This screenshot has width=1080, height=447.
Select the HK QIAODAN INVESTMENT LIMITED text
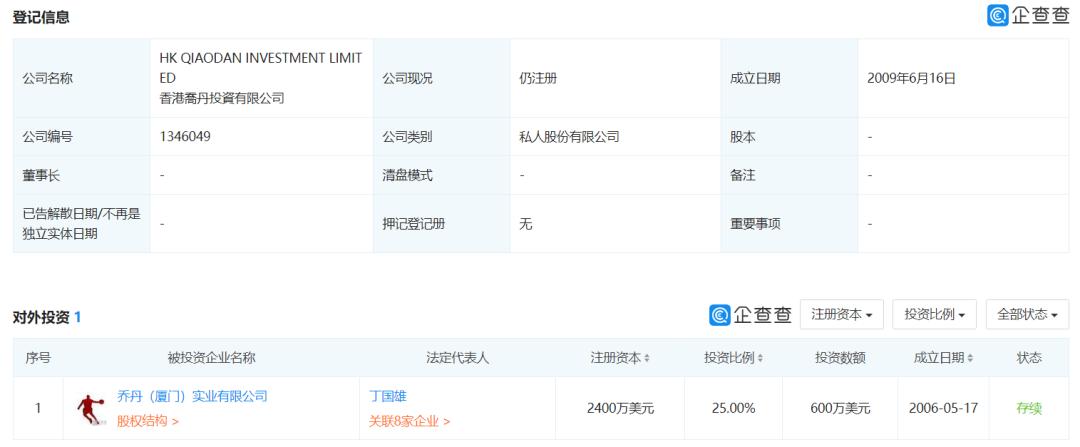point(261,68)
